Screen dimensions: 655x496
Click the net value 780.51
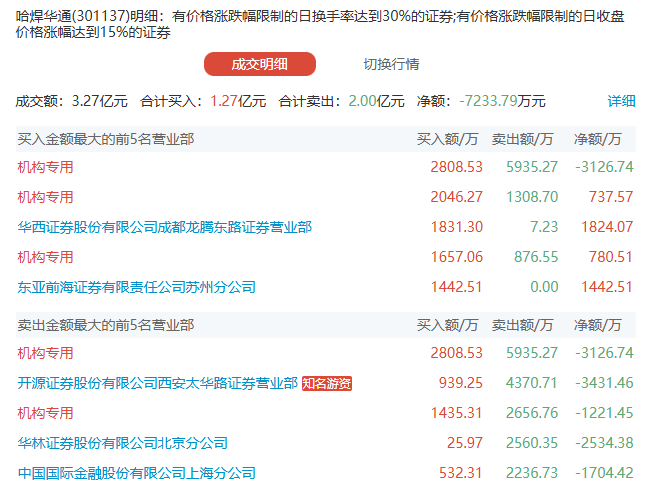611,257
